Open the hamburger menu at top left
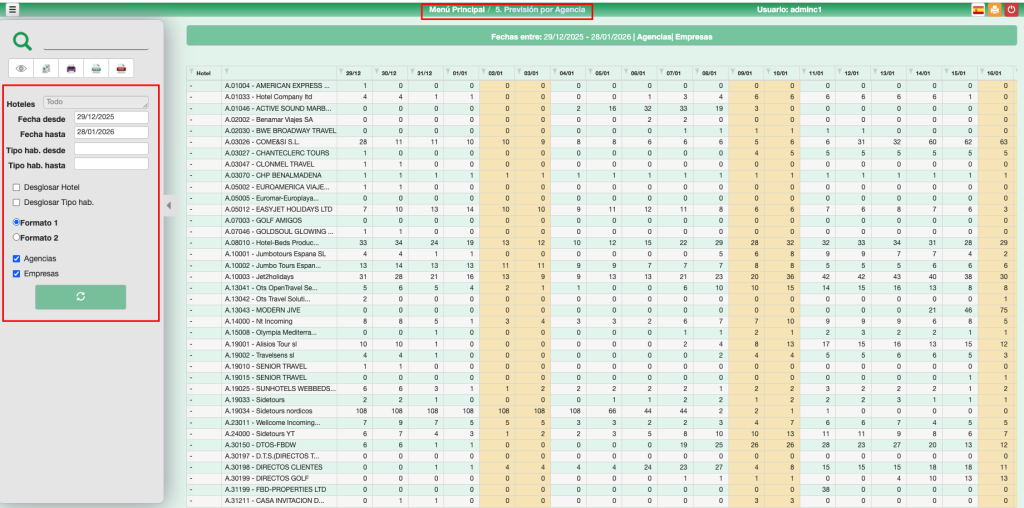Viewport: 1024px width, 508px height. [12, 10]
